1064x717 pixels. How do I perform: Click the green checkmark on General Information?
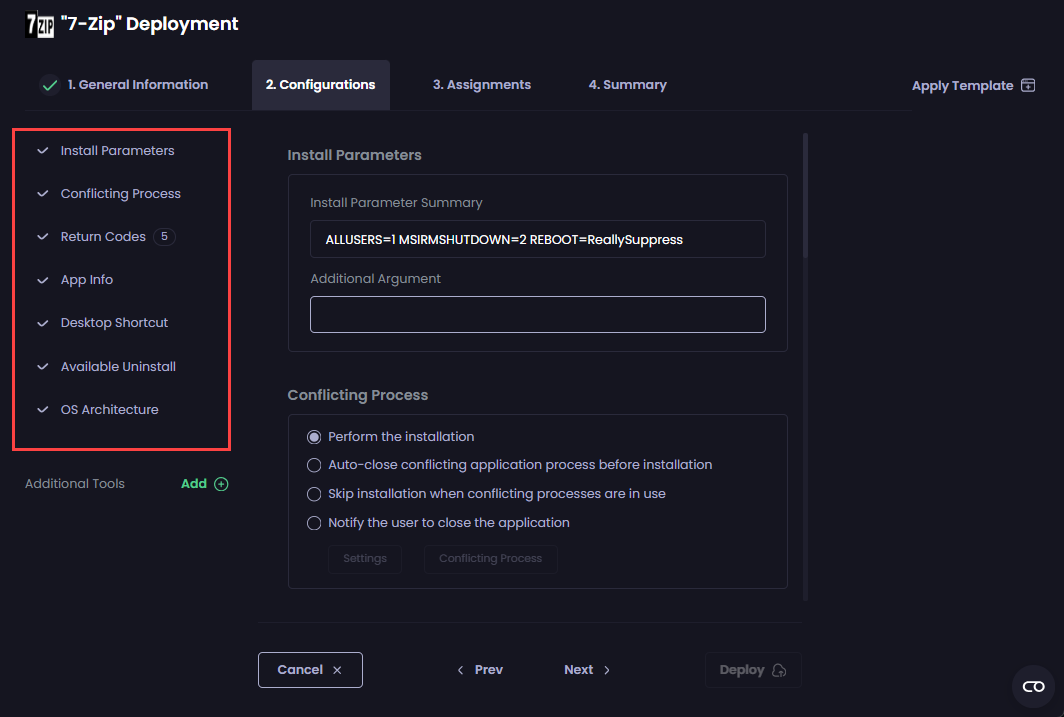click(49, 85)
